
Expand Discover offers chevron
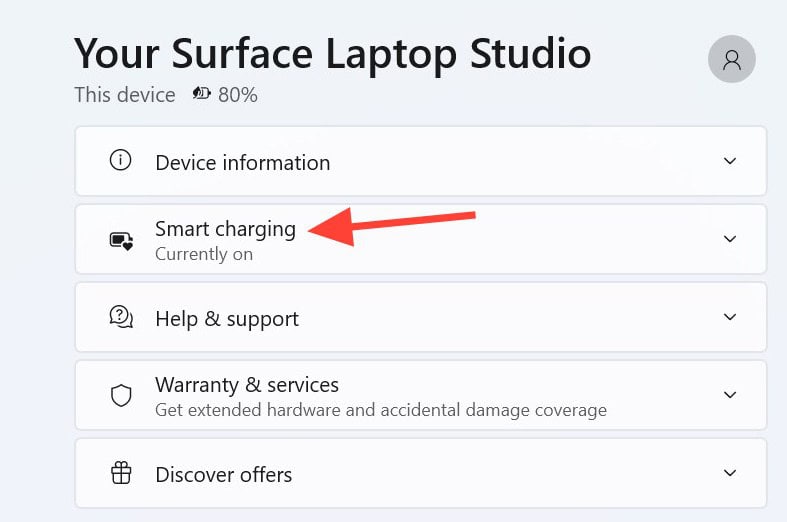pos(730,473)
